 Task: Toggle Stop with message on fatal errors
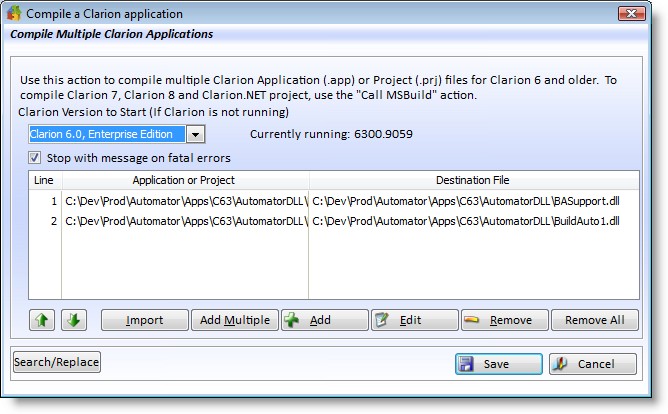35,158
